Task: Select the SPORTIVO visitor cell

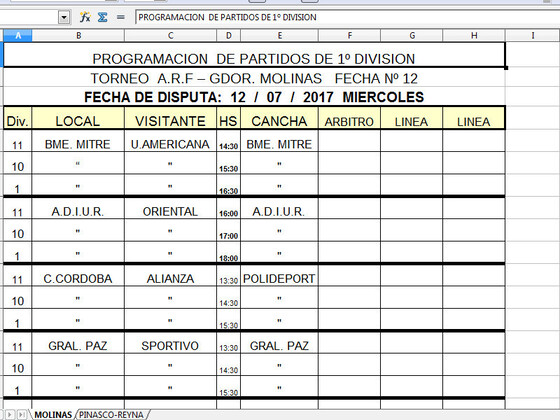Action: (x=170, y=342)
